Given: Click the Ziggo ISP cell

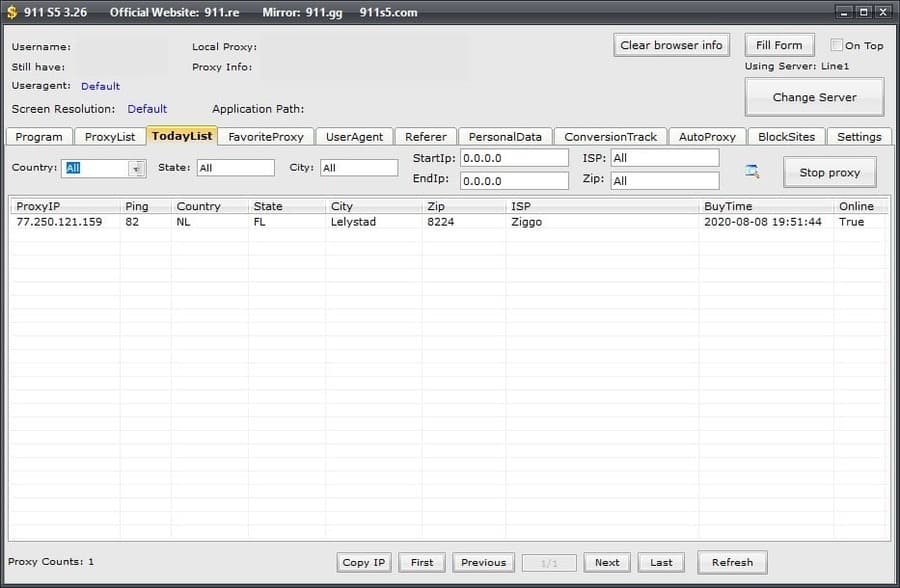Looking at the screenshot, I should (x=526, y=222).
